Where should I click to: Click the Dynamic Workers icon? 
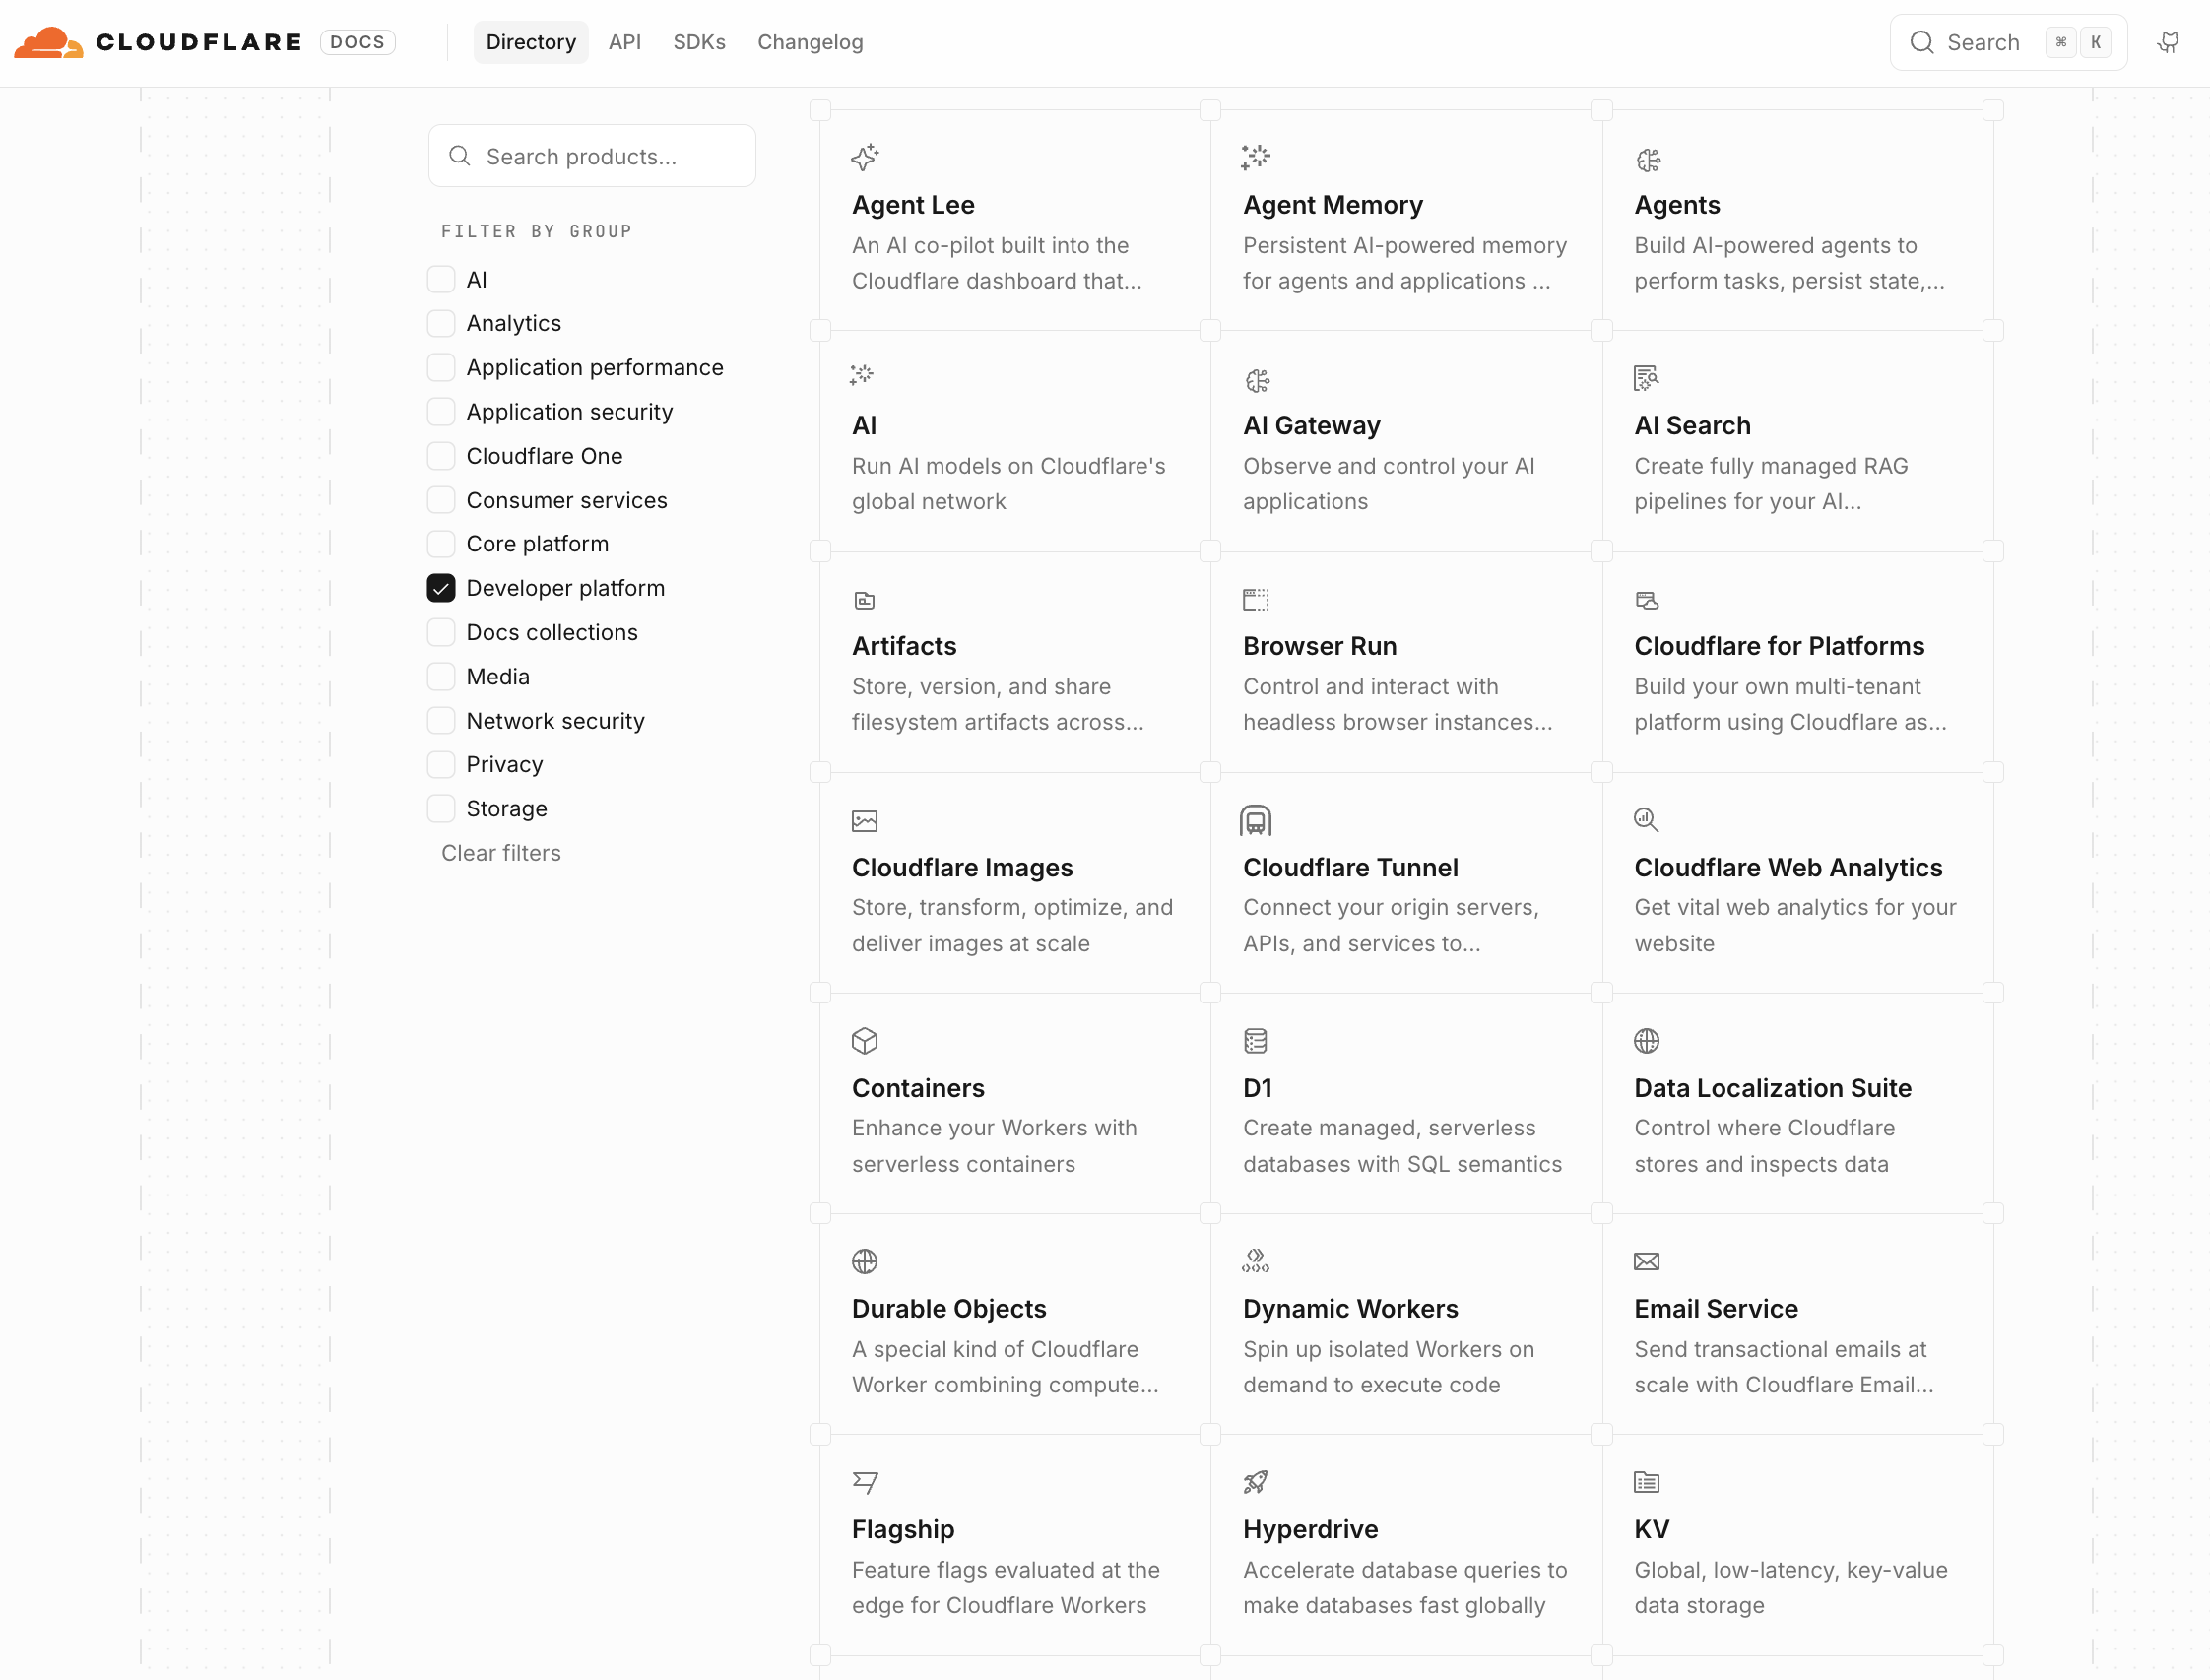pos(1256,1260)
